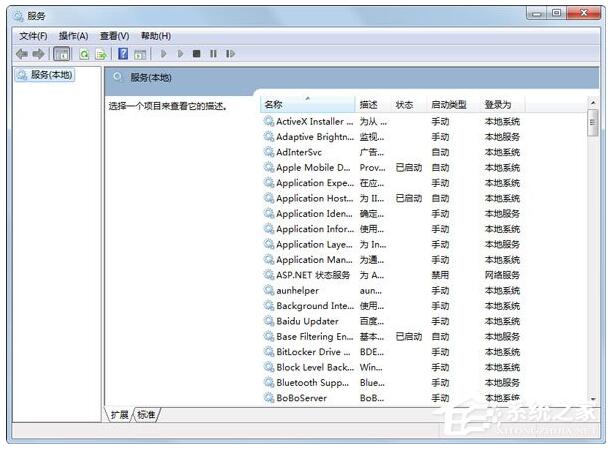Select the Application Host Helper service
Viewport: 611px width, 449px height.
[392, 198]
